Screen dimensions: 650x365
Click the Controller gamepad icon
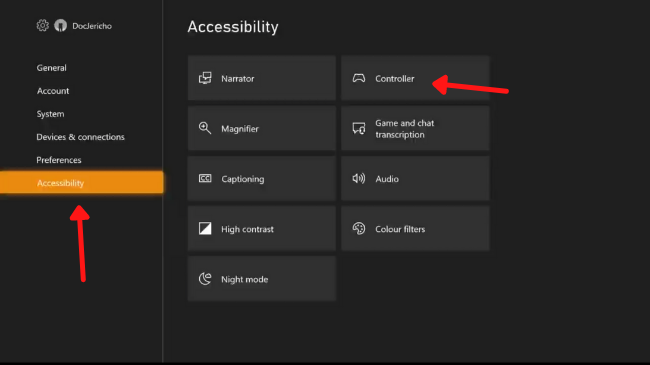(x=359, y=78)
